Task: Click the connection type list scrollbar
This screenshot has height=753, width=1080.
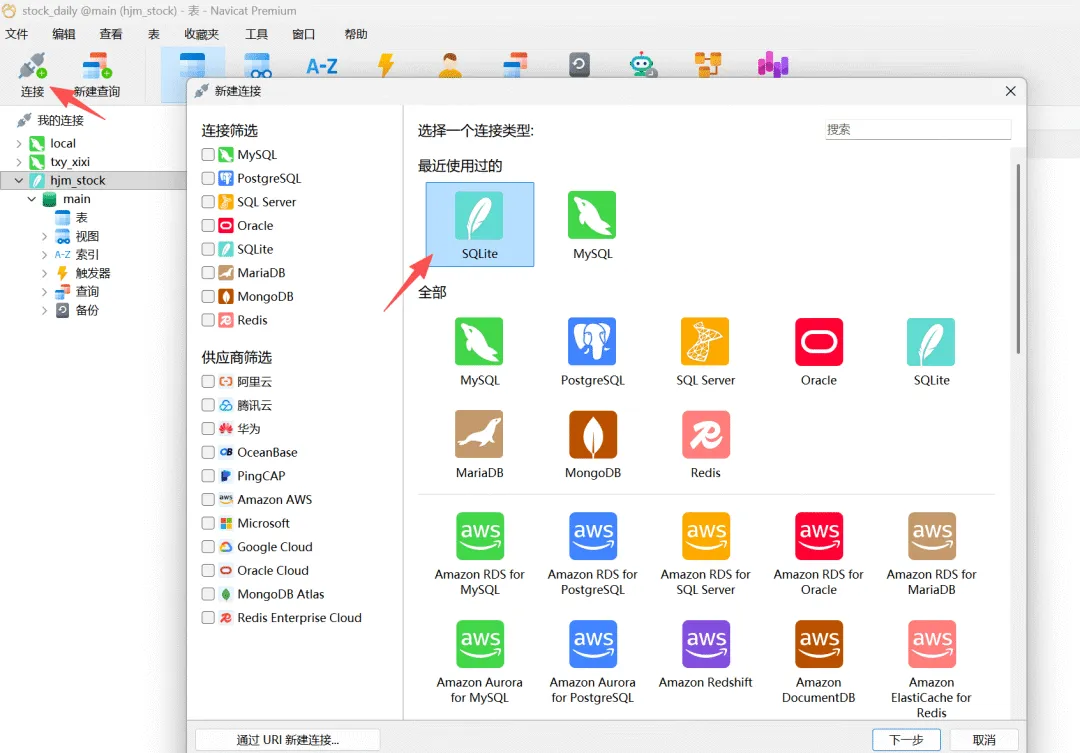Action: pos(1018,259)
